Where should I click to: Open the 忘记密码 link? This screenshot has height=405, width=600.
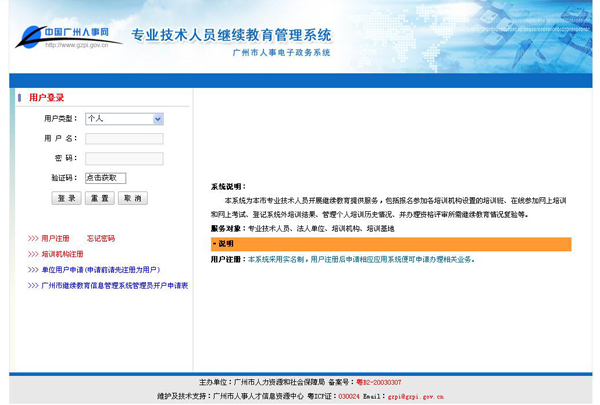pyautogui.click(x=101, y=239)
